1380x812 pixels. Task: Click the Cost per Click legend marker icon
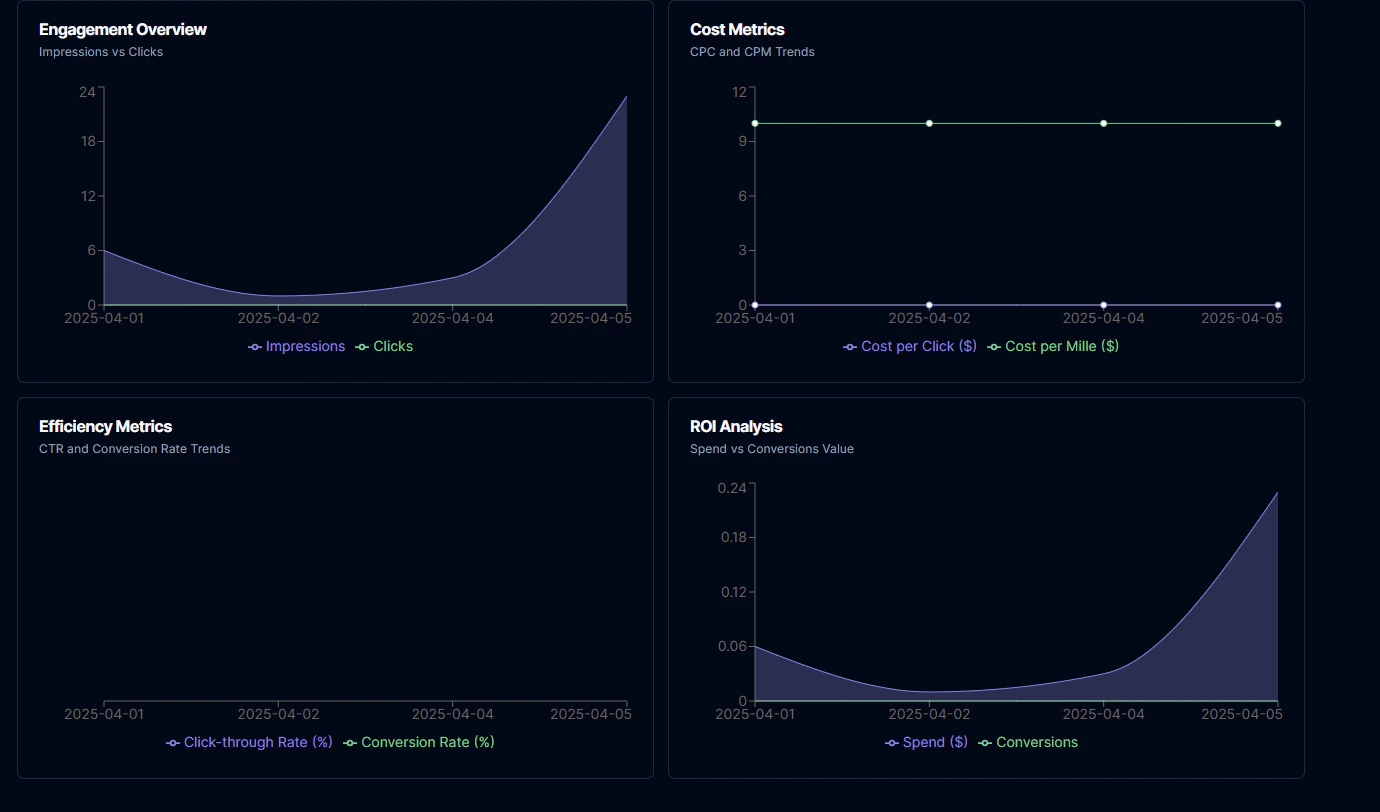point(848,346)
